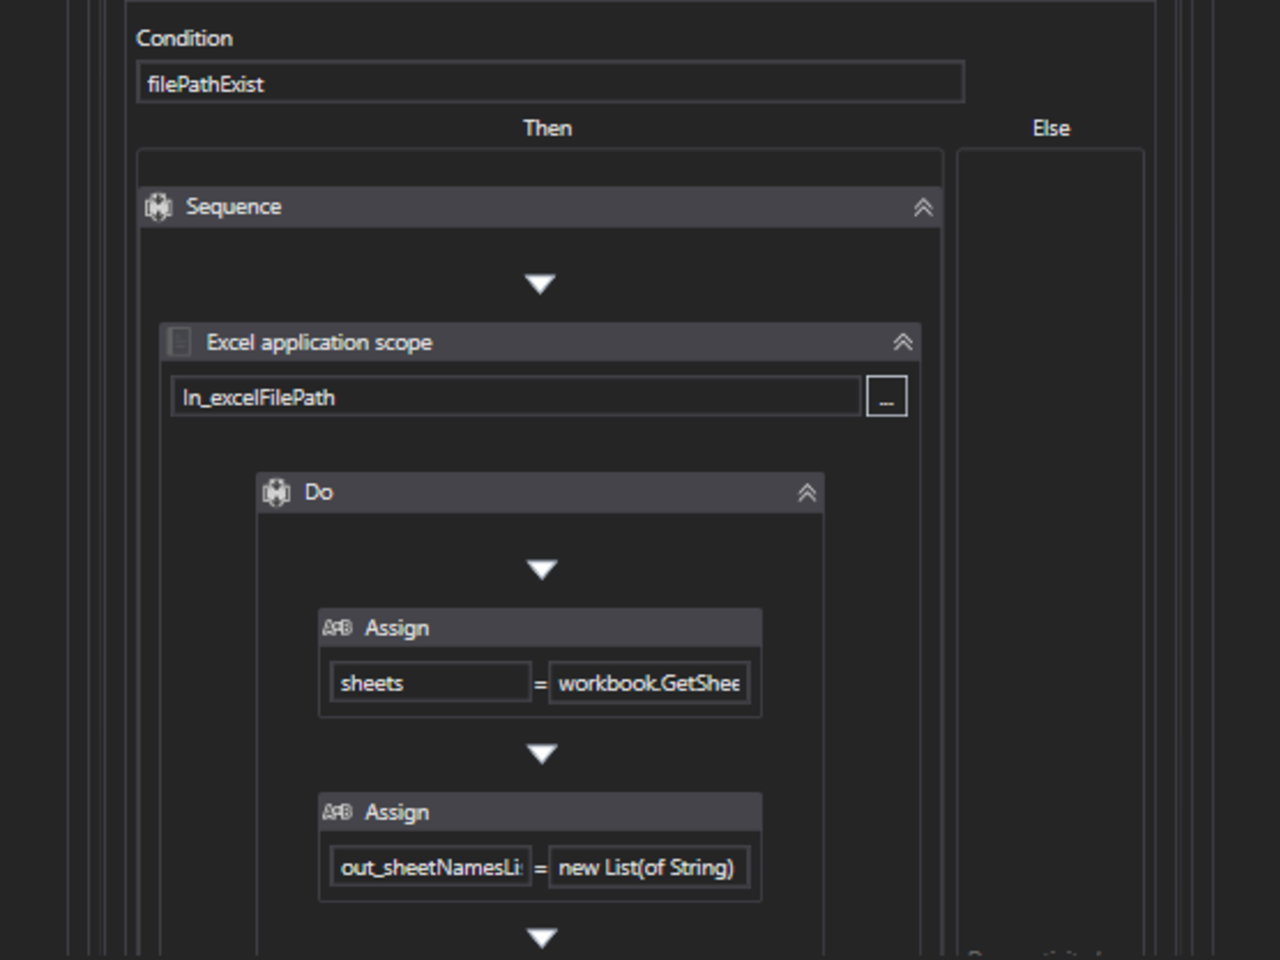Click the icon of the sheets Assign activity
The height and width of the screenshot is (960, 1280).
[338, 628]
